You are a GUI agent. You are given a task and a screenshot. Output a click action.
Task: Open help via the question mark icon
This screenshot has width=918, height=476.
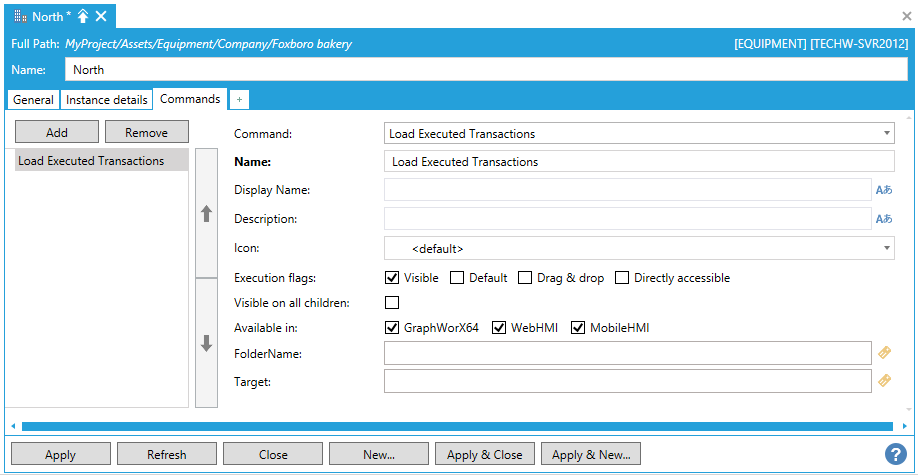pos(895,454)
